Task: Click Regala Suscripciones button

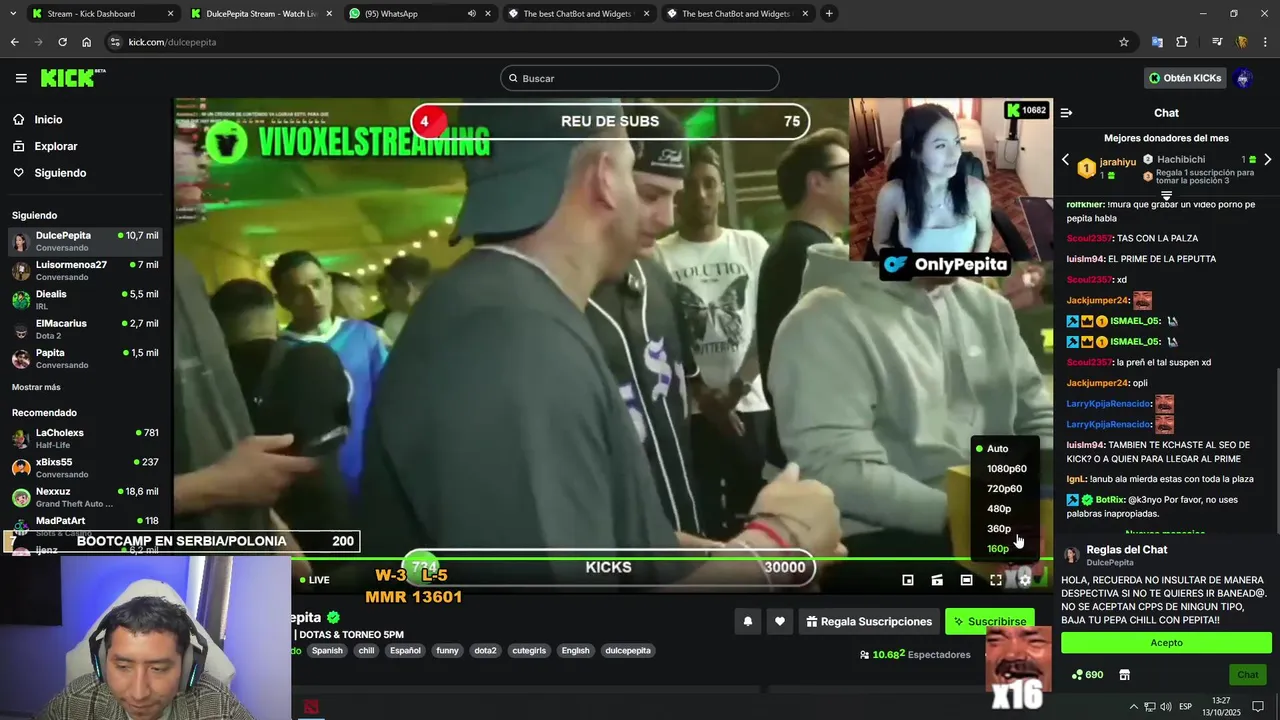Action: tap(868, 621)
